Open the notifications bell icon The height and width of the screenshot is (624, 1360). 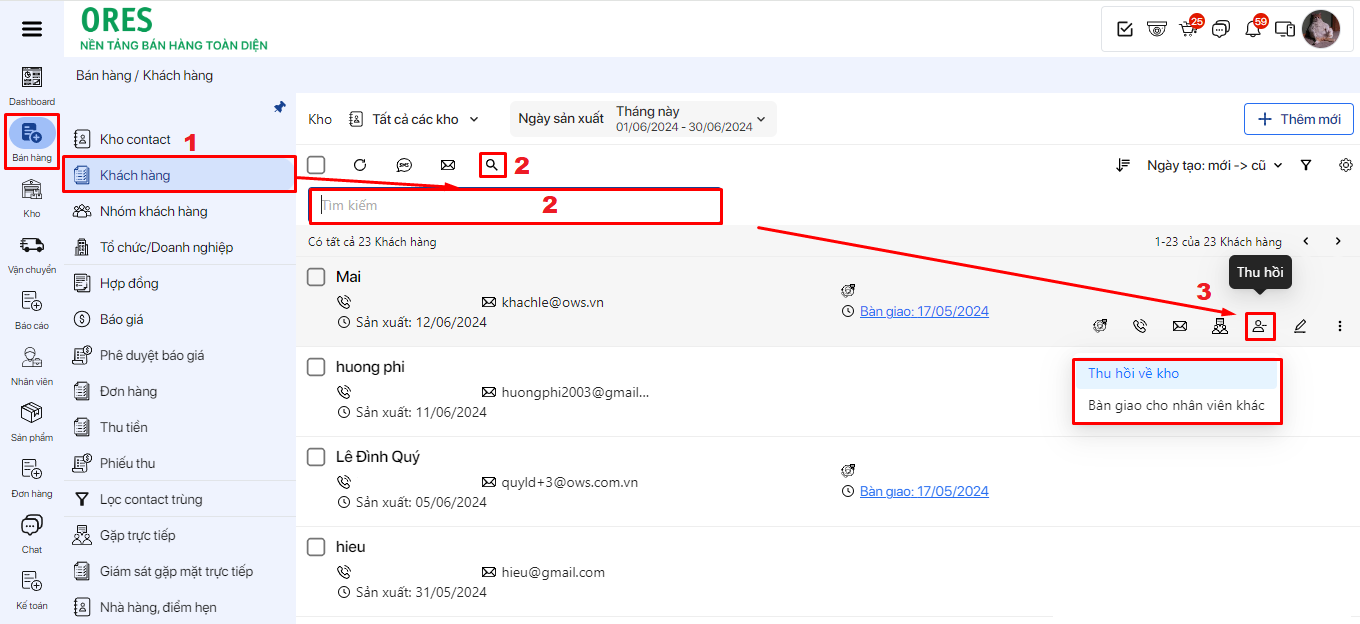pos(1252,29)
